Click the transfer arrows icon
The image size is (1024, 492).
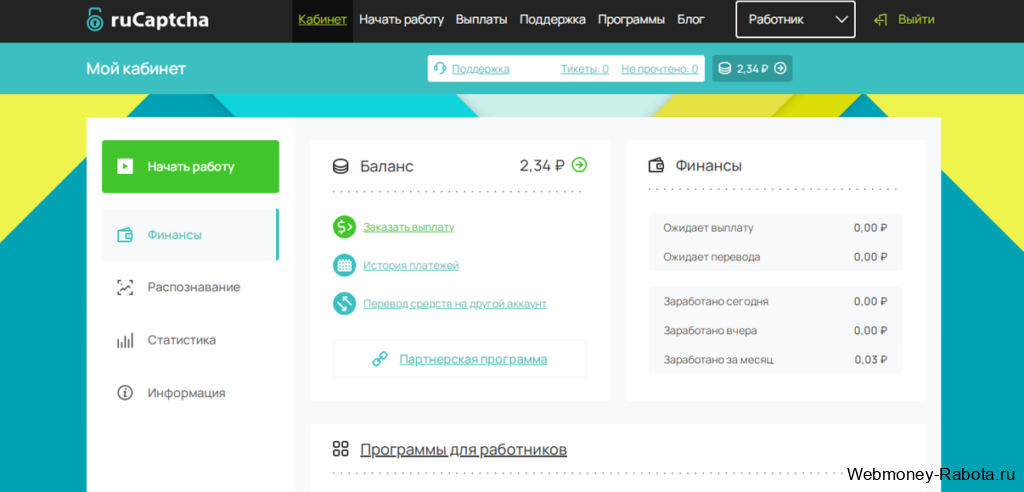coord(344,304)
